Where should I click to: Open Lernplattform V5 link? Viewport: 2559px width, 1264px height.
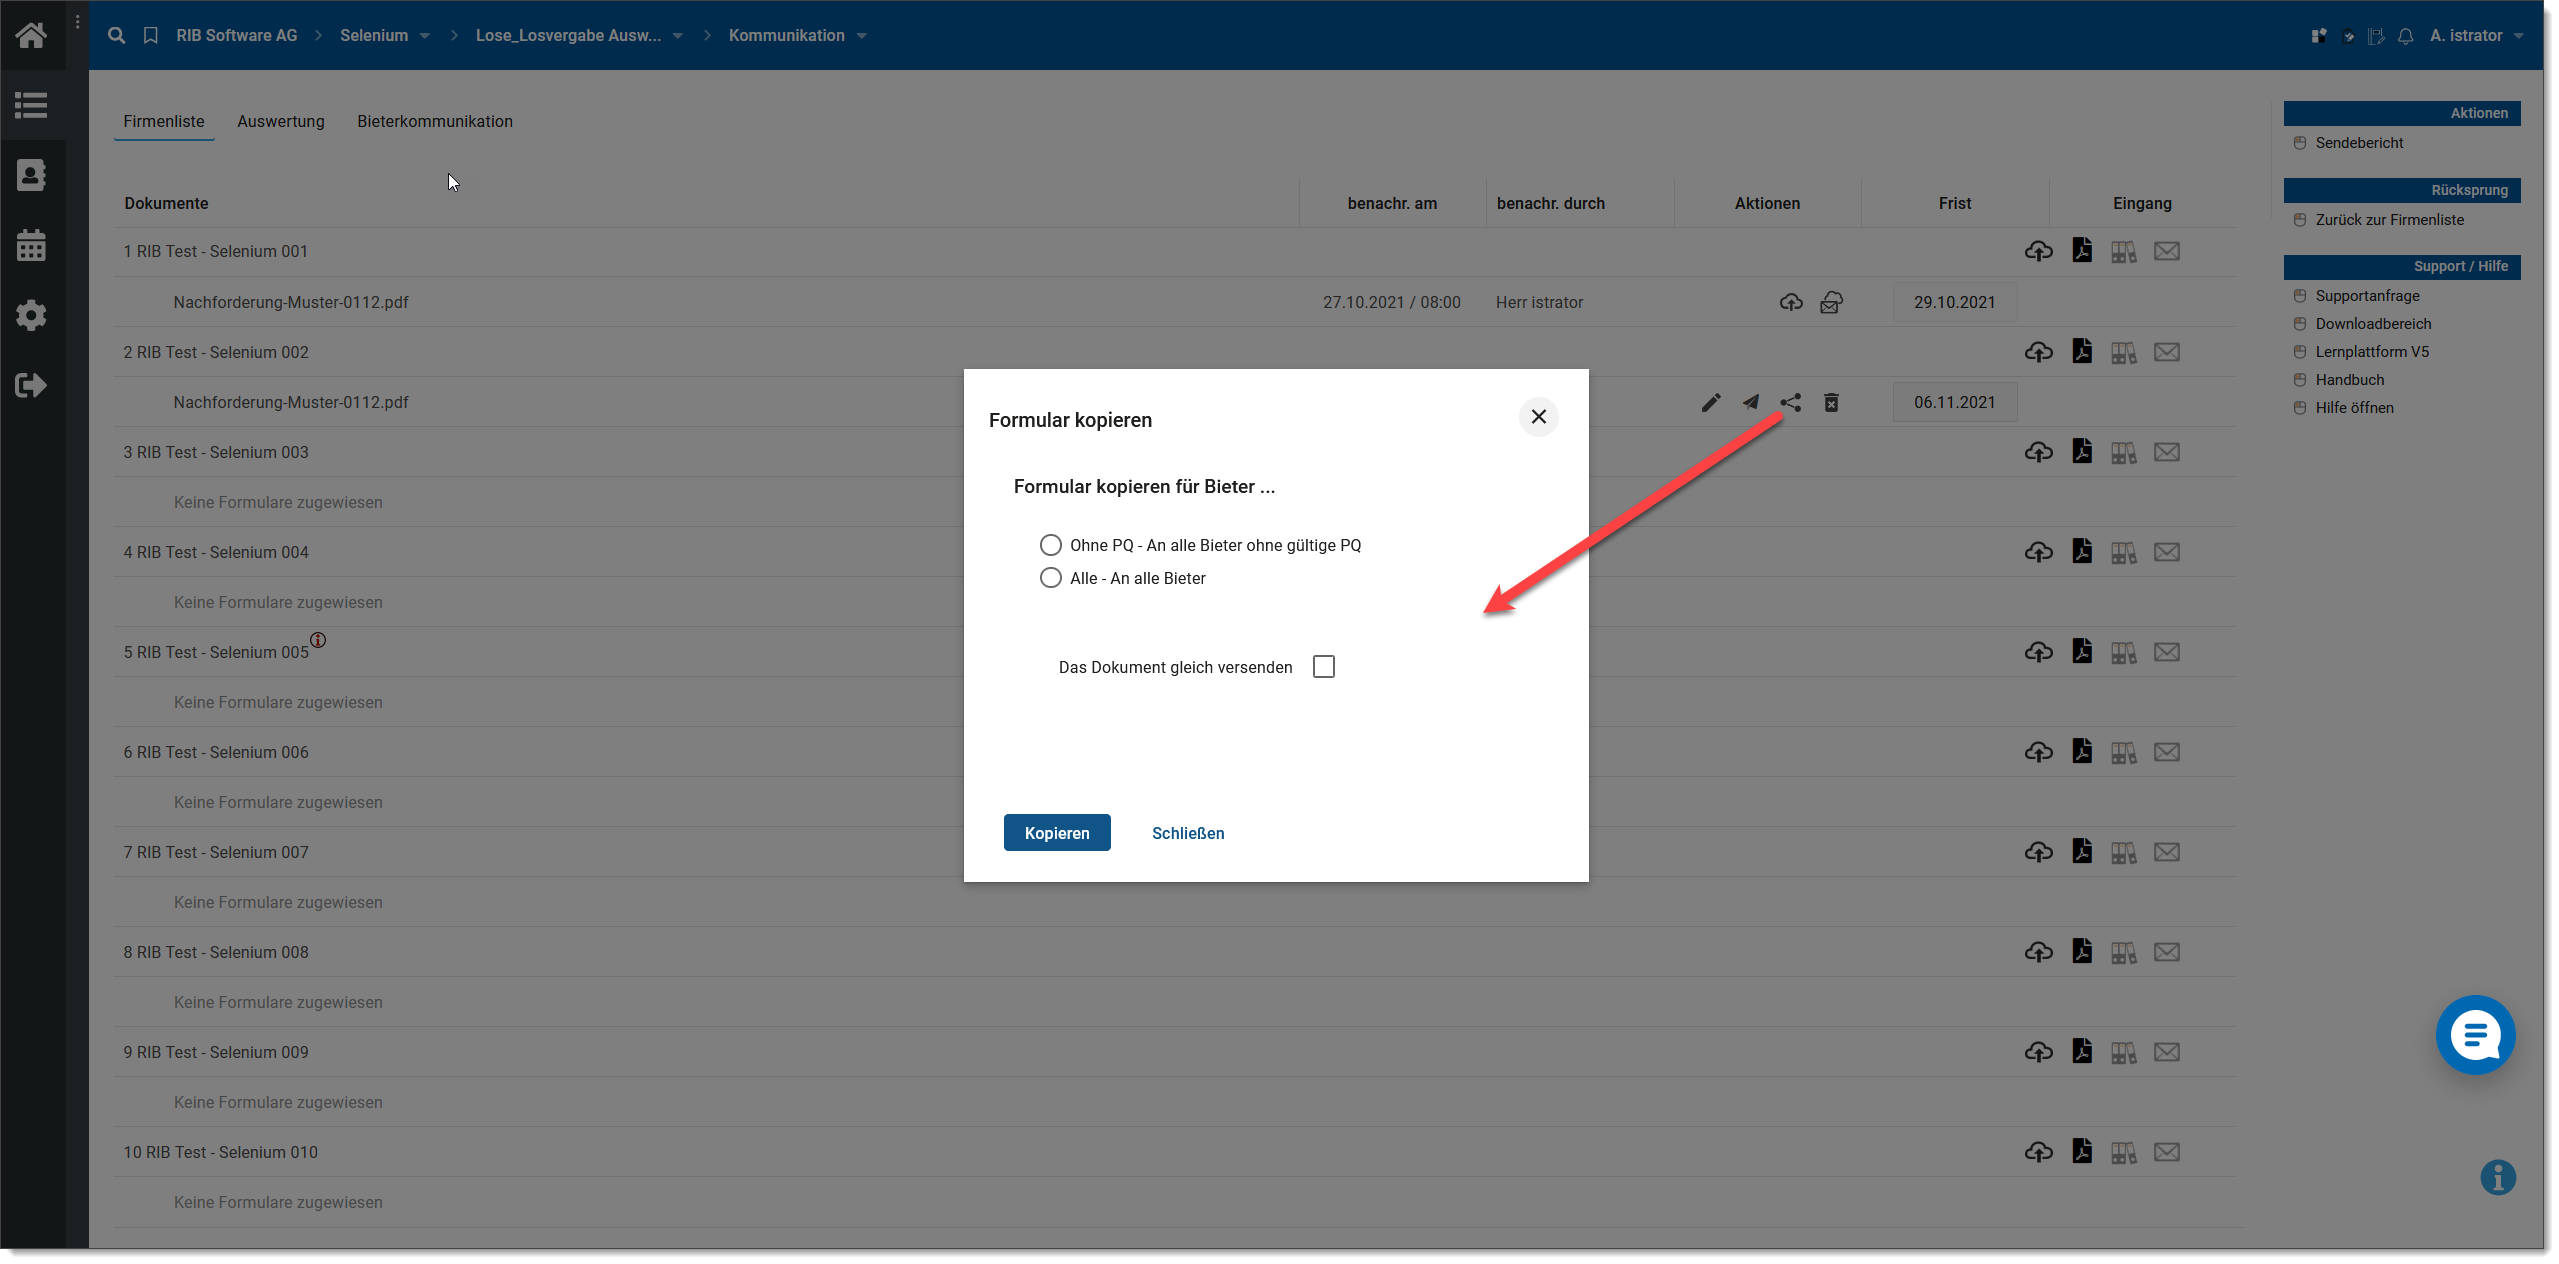pos(2372,352)
